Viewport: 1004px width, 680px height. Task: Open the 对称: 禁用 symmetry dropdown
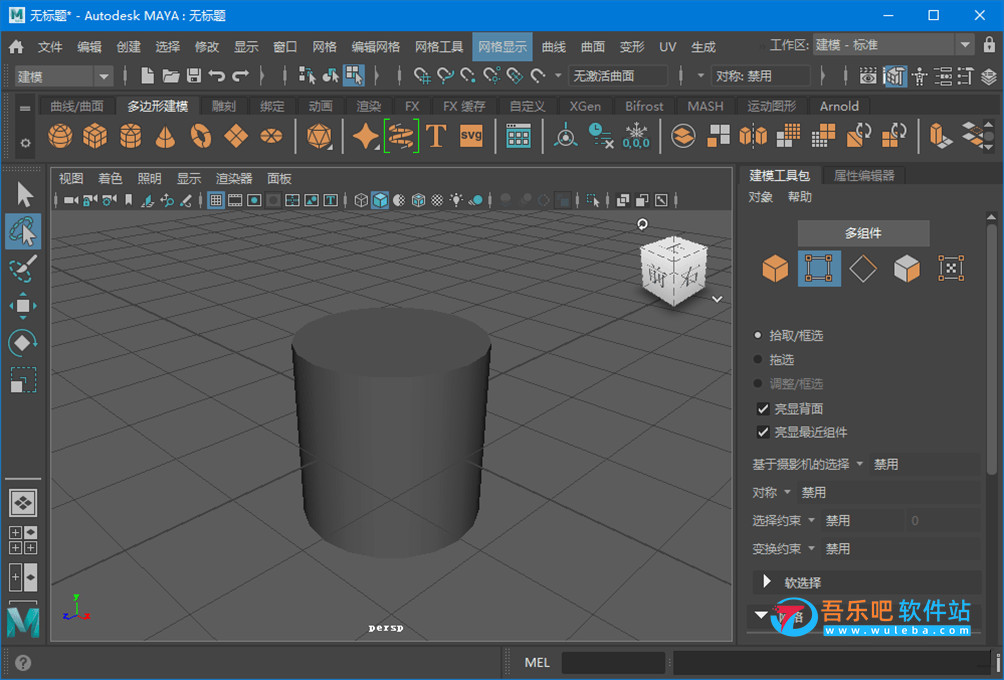[x=761, y=76]
